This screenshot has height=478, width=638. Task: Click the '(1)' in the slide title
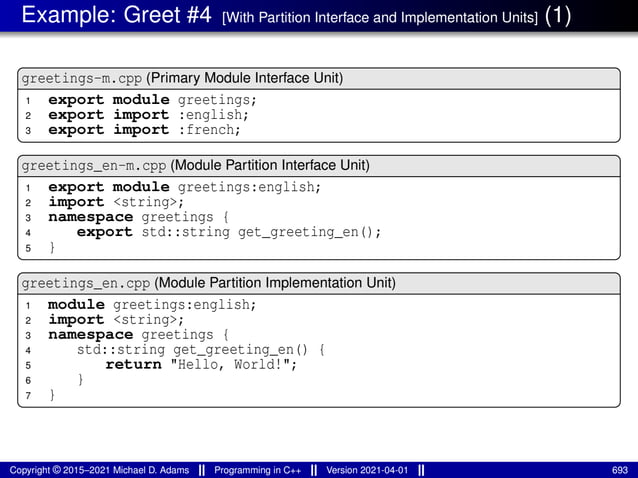pyautogui.click(x=557, y=15)
